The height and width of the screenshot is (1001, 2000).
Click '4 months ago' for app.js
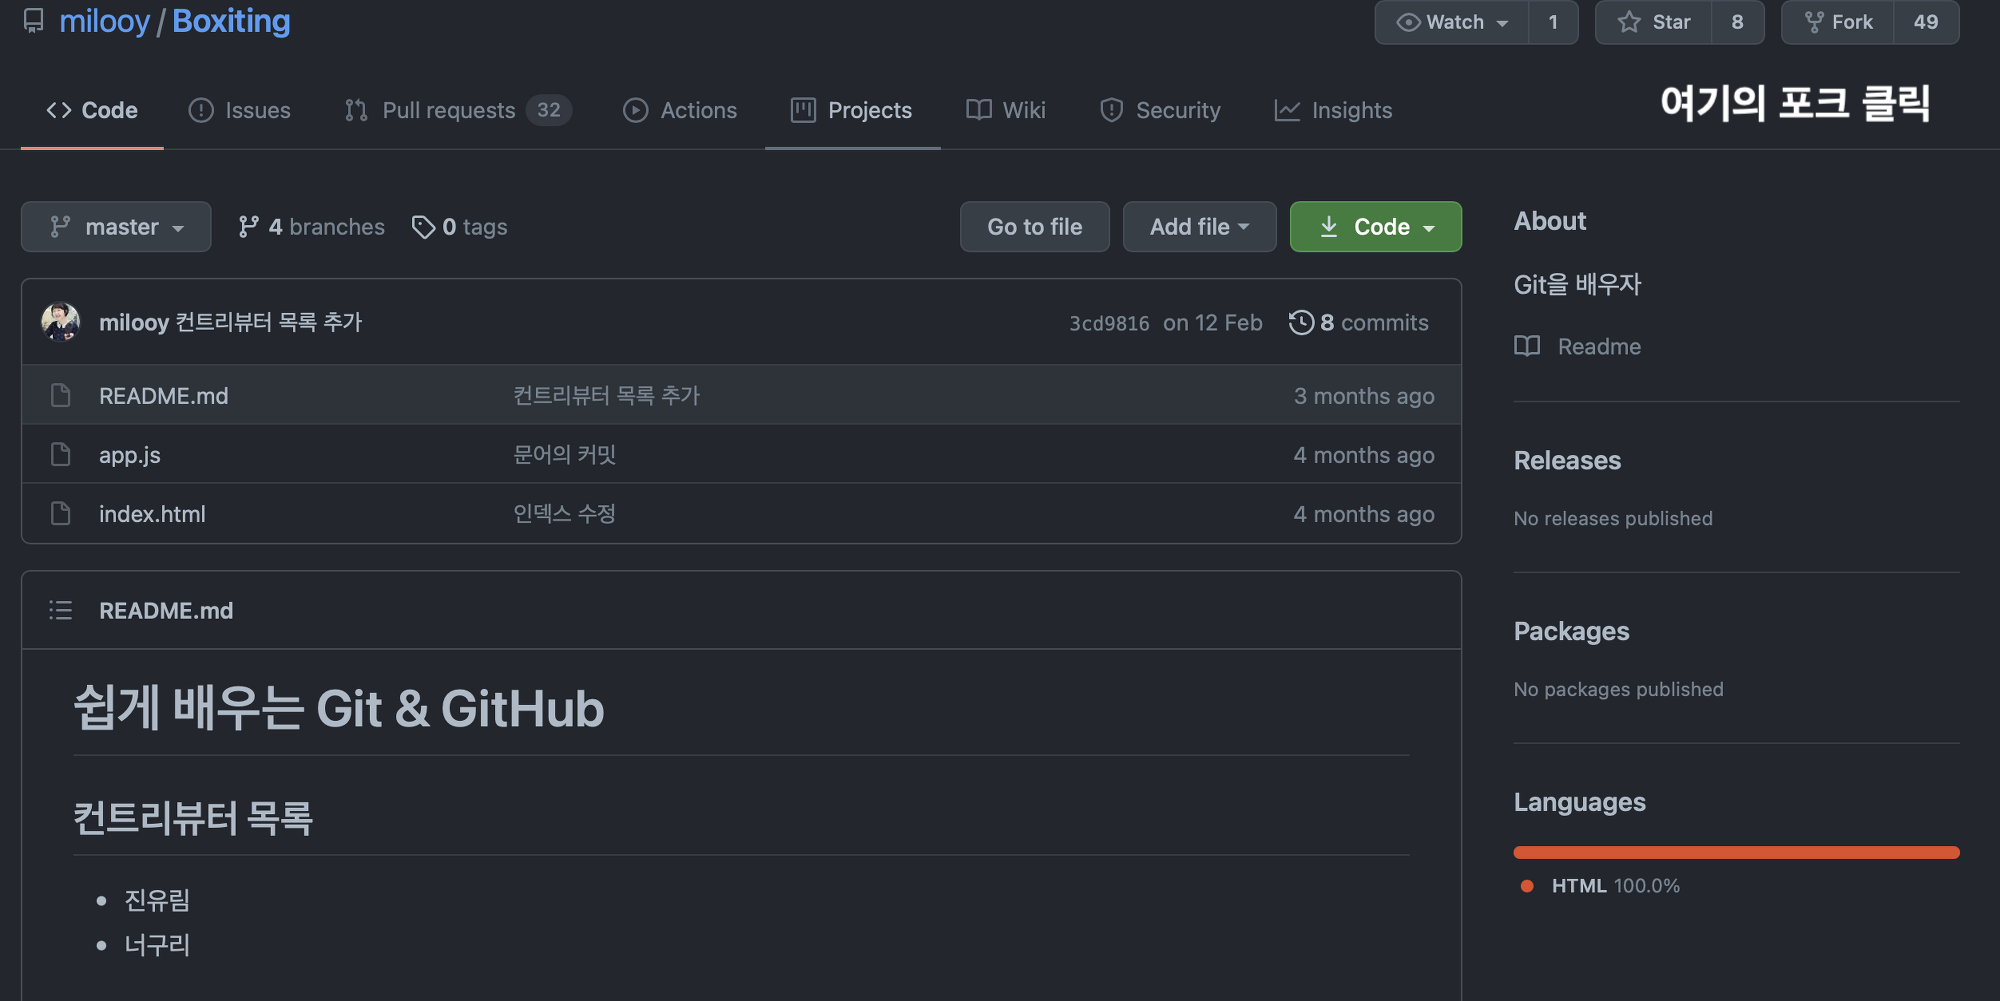(1364, 455)
